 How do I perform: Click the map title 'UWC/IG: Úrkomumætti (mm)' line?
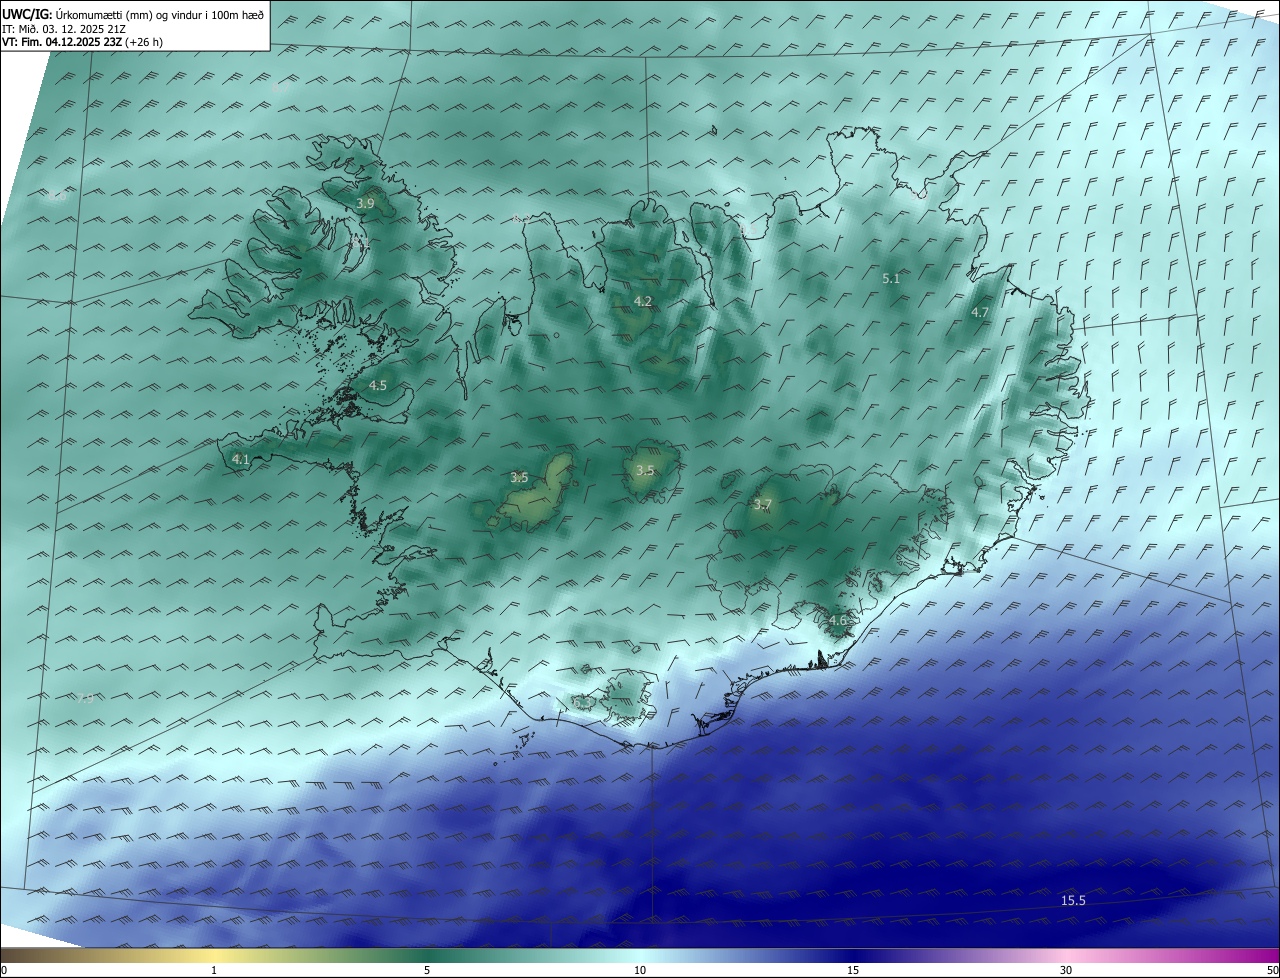coord(133,13)
